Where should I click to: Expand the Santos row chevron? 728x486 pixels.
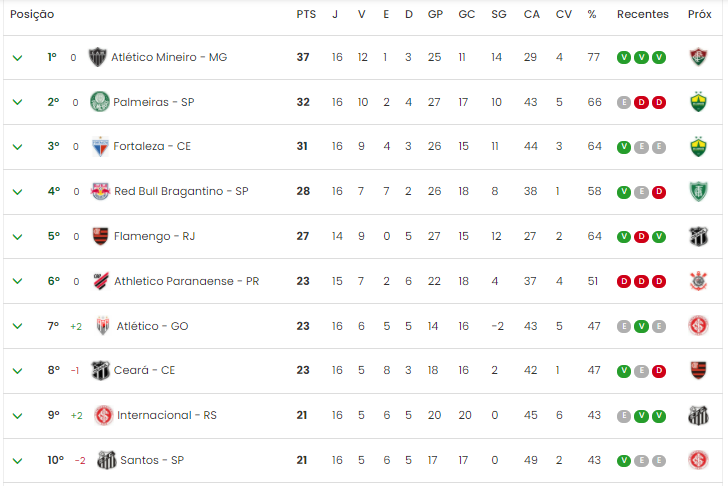tap(17, 461)
